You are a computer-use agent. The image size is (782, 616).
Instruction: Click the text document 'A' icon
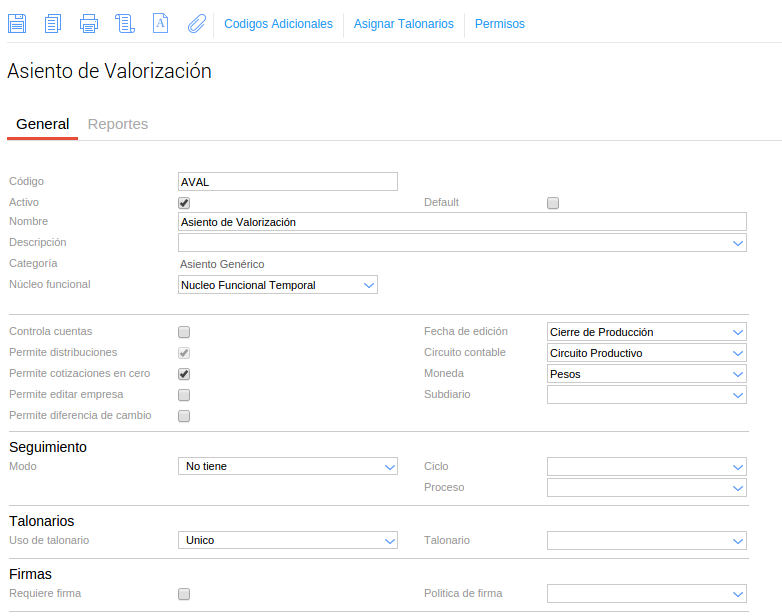[160, 23]
